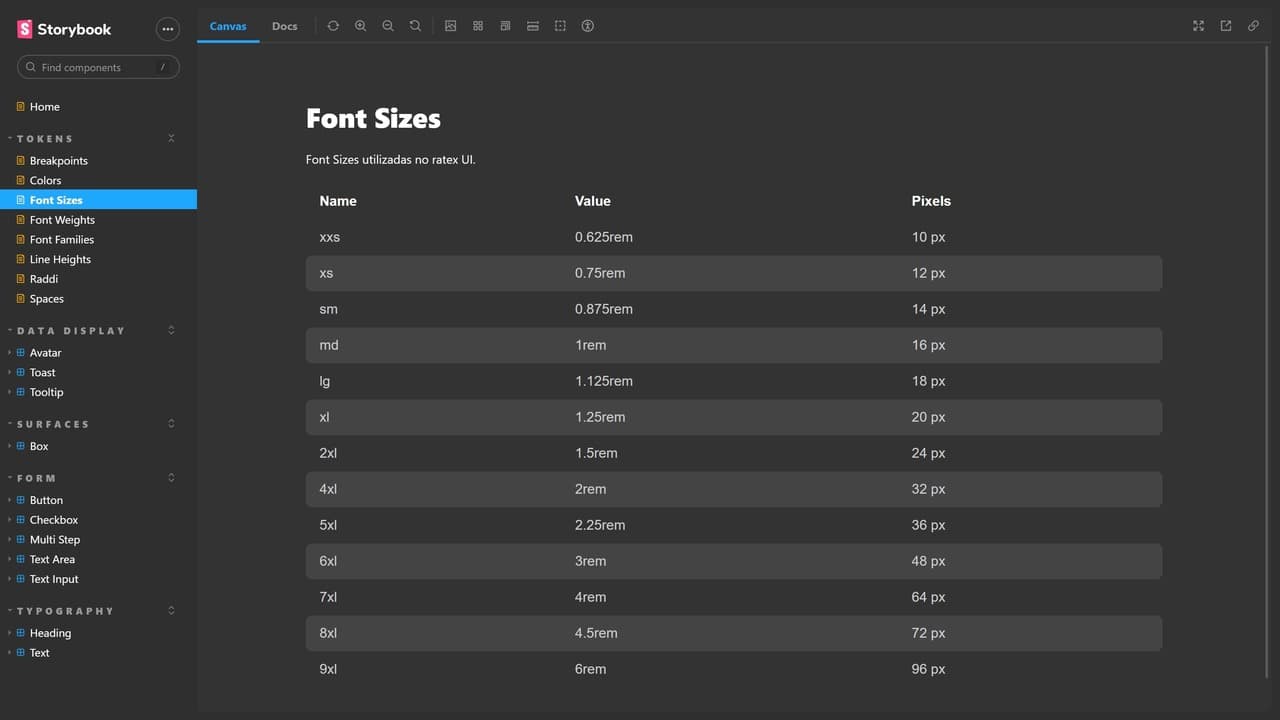Click the zoom out icon
The image size is (1280, 720).
pos(388,26)
